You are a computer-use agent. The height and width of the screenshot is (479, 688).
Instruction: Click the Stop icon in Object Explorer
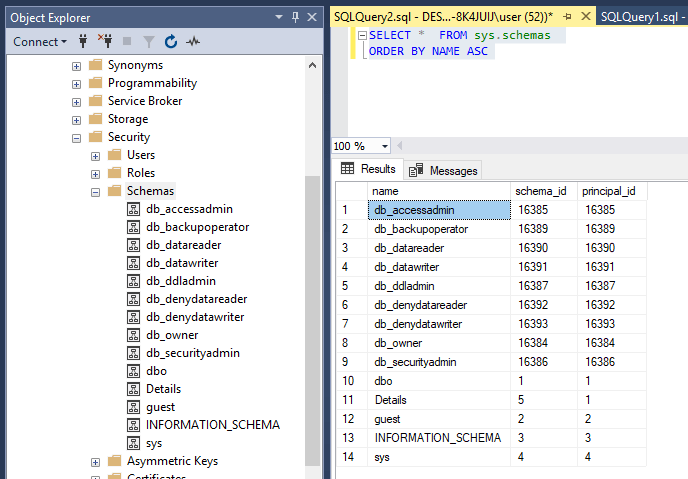[127, 42]
